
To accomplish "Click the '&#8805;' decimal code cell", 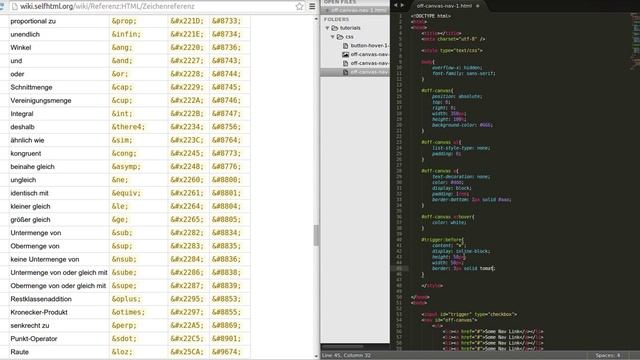I will click(226, 220).
